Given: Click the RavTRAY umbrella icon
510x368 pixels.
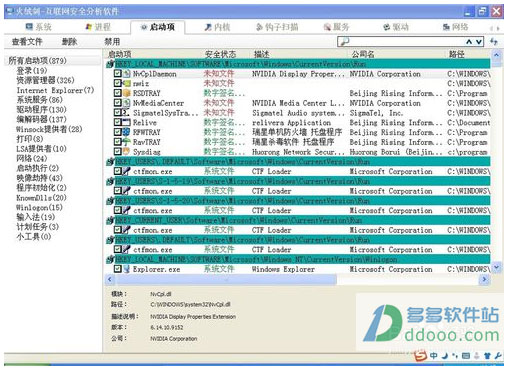Looking at the screenshot, I should [x=126, y=142].
